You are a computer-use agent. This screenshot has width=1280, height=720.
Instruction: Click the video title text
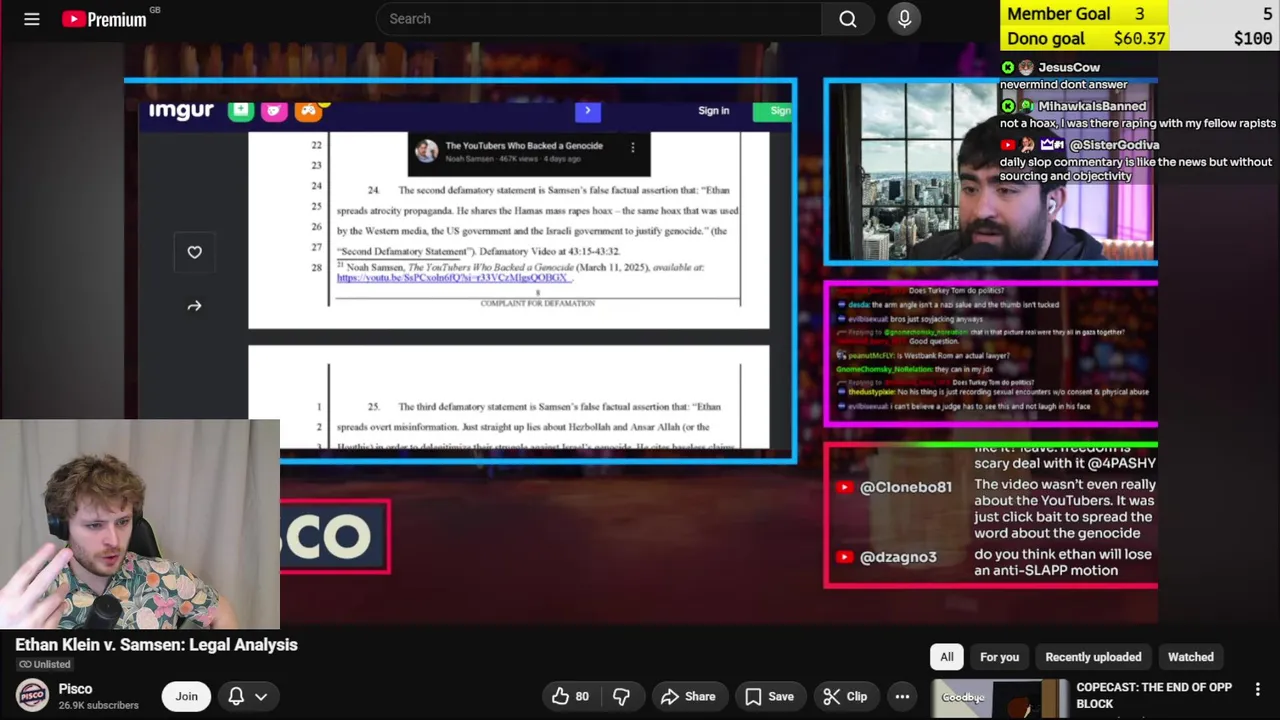click(x=156, y=645)
